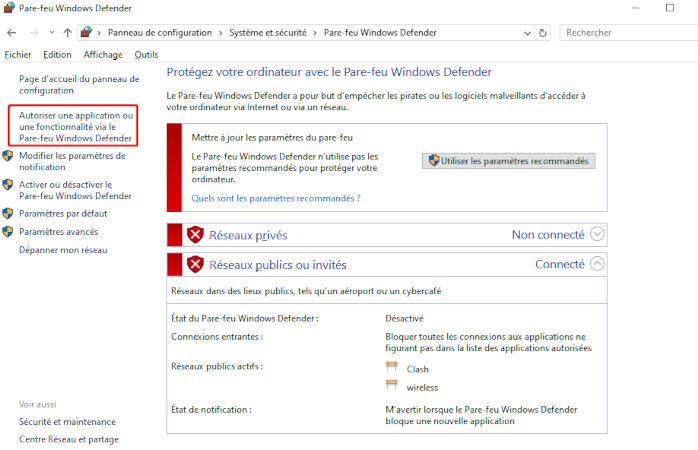Open Paramètres avancés in the sidebar
Screen dimensions: 698x450
(x=58, y=232)
